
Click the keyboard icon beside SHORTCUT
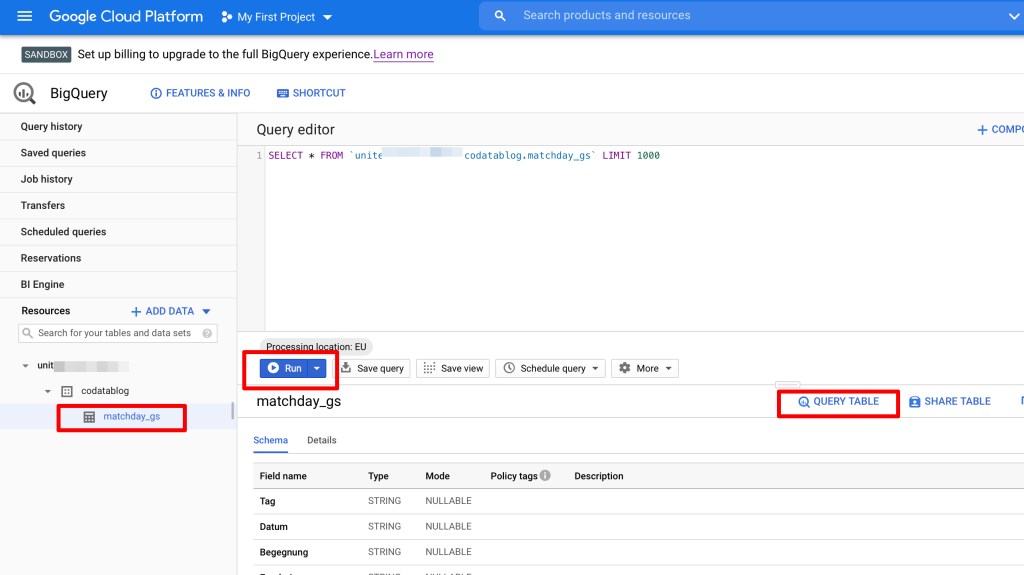pyautogui.click(x=282, y=93)
